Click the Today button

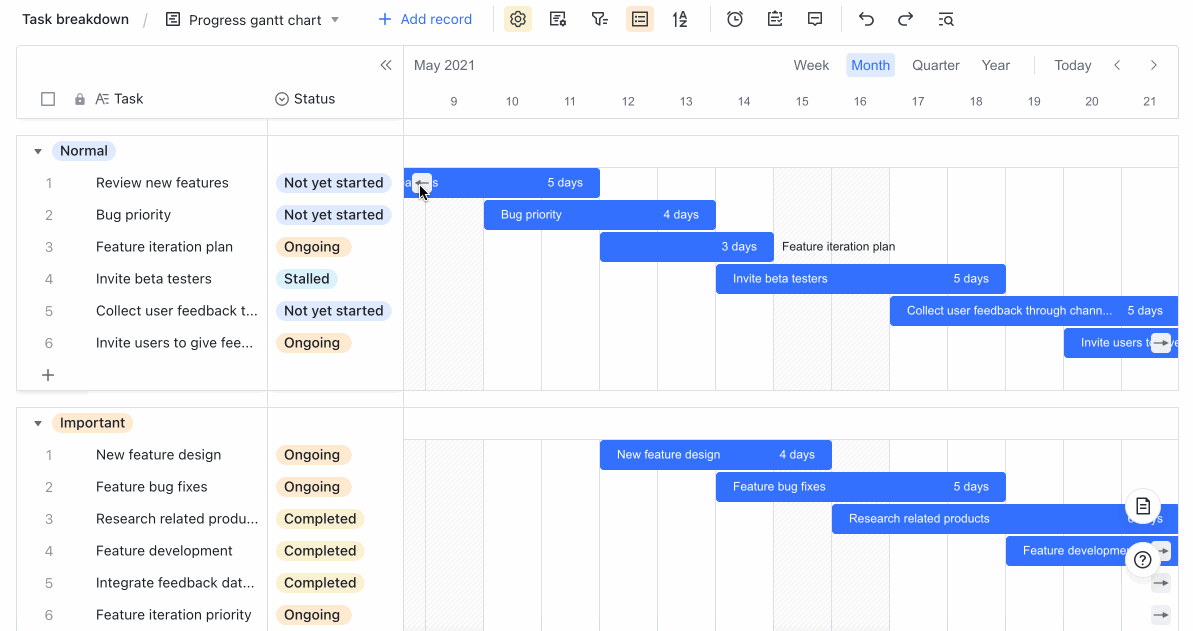[1072, 65]
